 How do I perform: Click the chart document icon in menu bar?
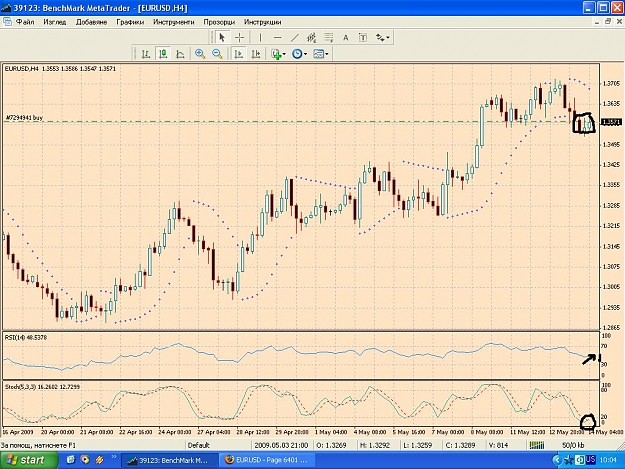coord(7,22)
